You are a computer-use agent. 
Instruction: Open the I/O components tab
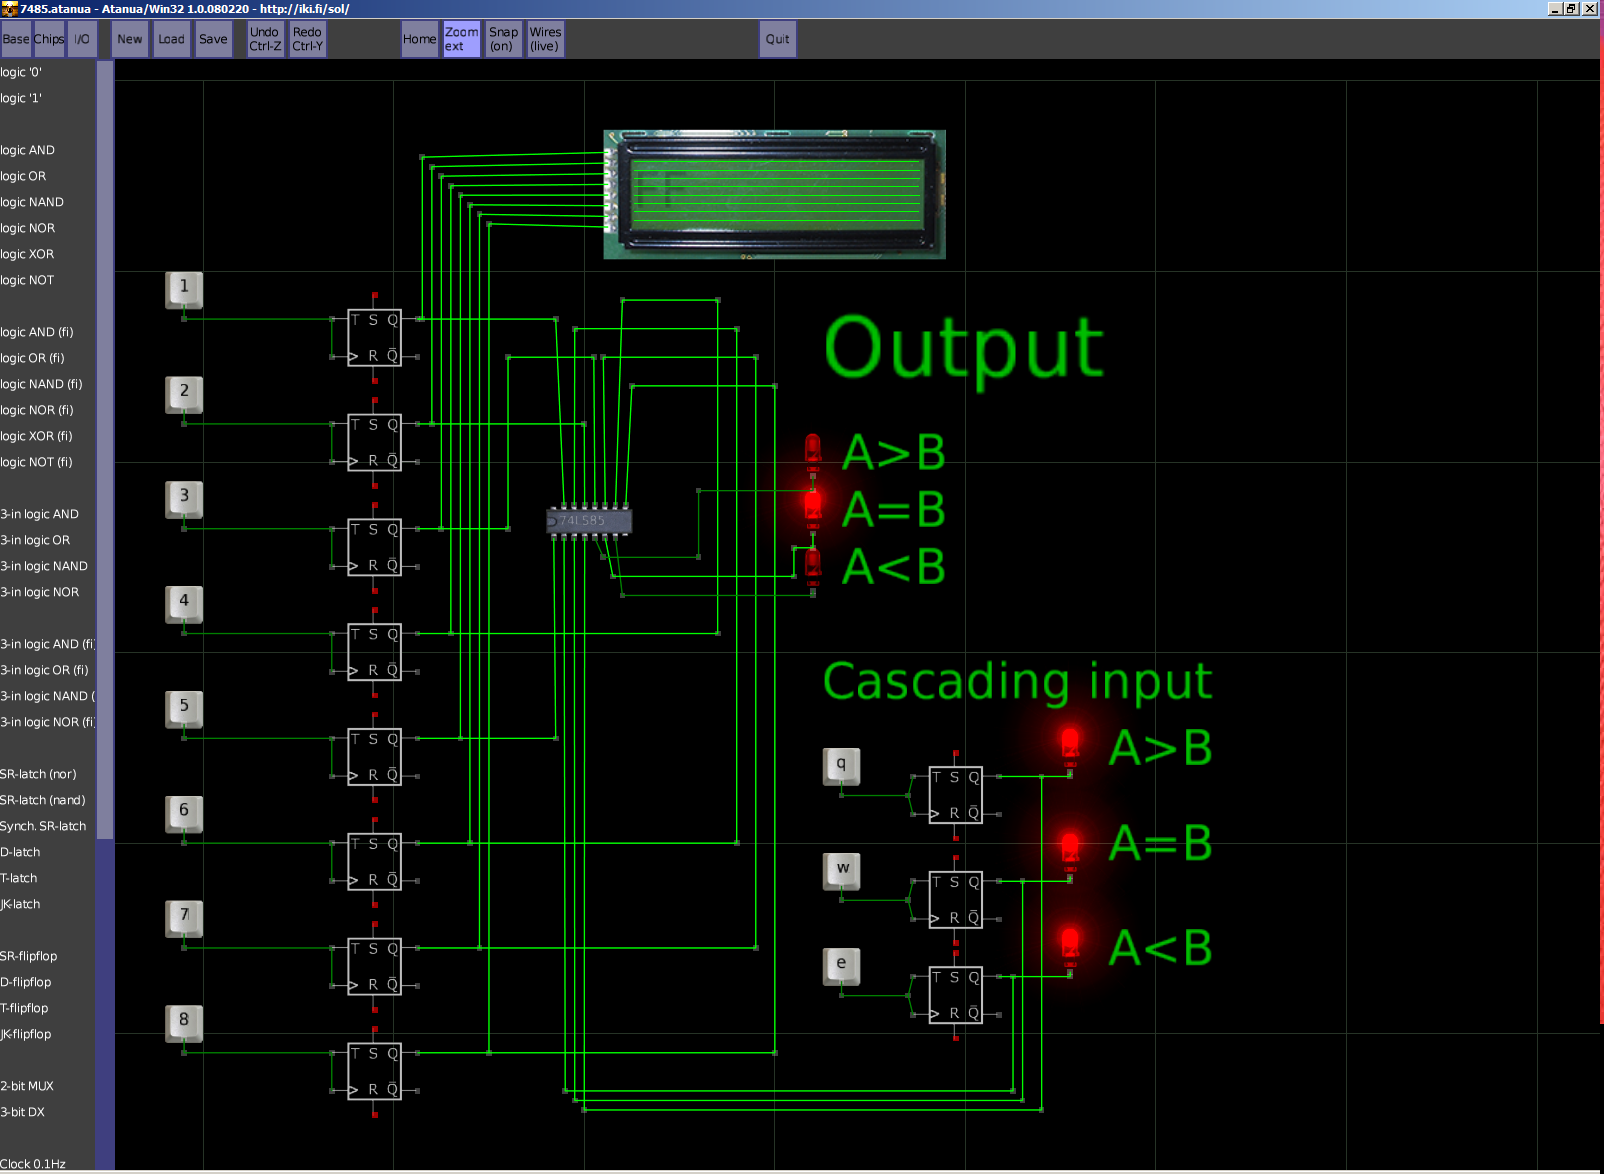point(82,39)
